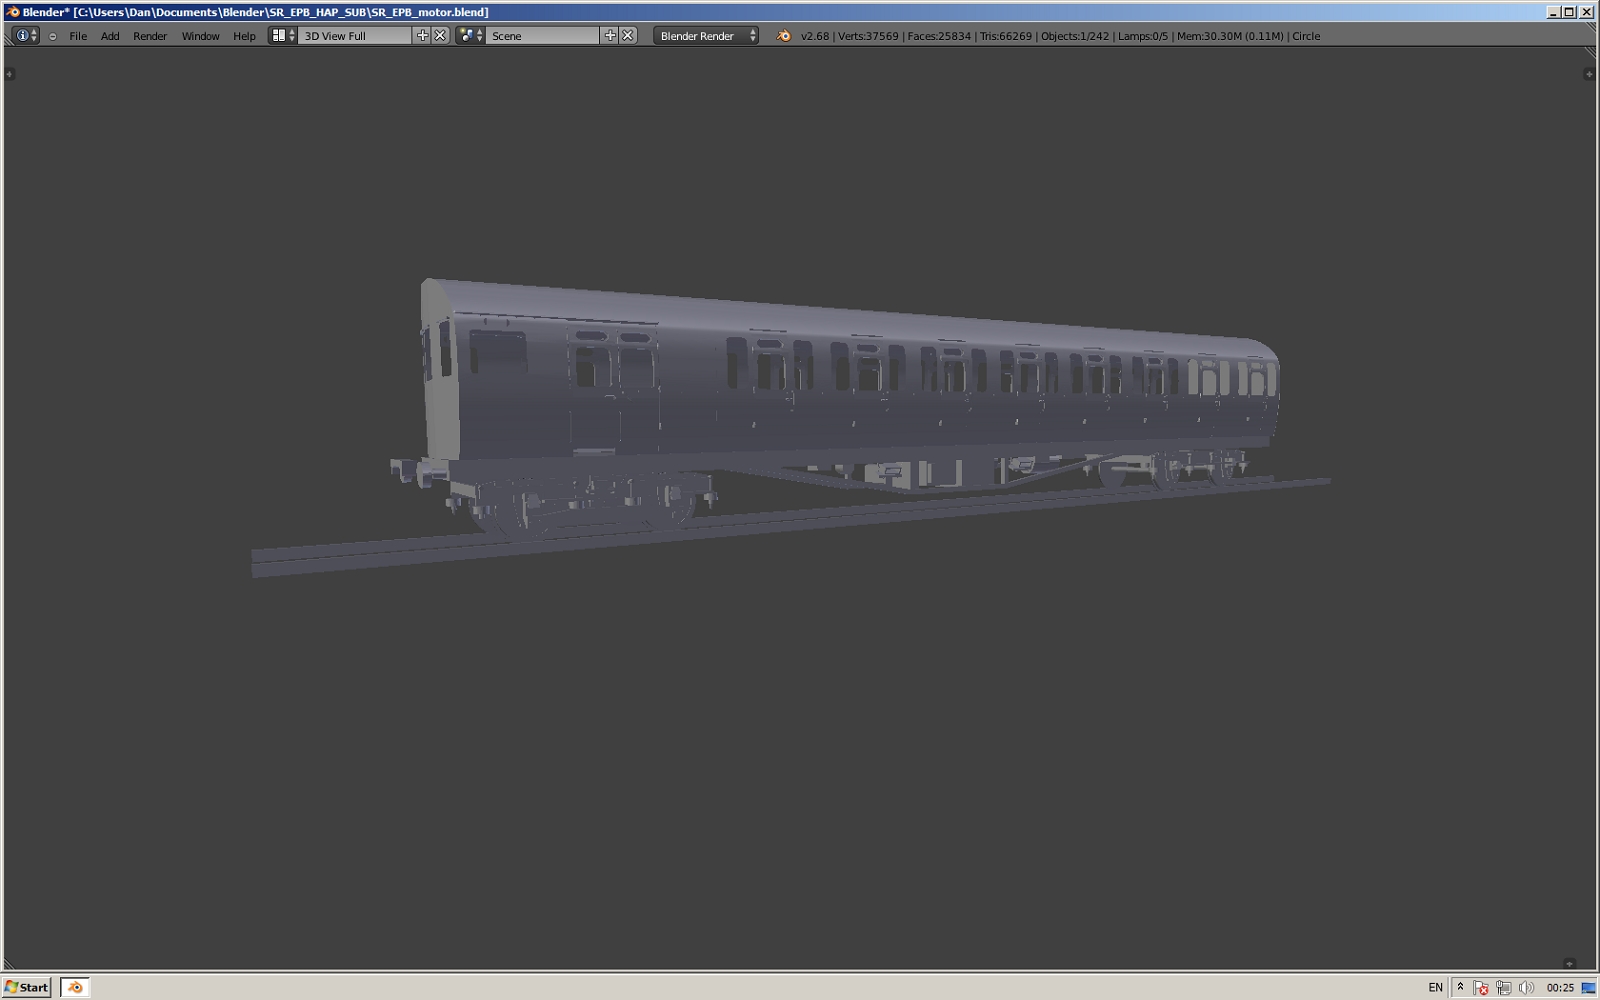
Task: Open the scene browser icon
Action: (x=470, y=36)
